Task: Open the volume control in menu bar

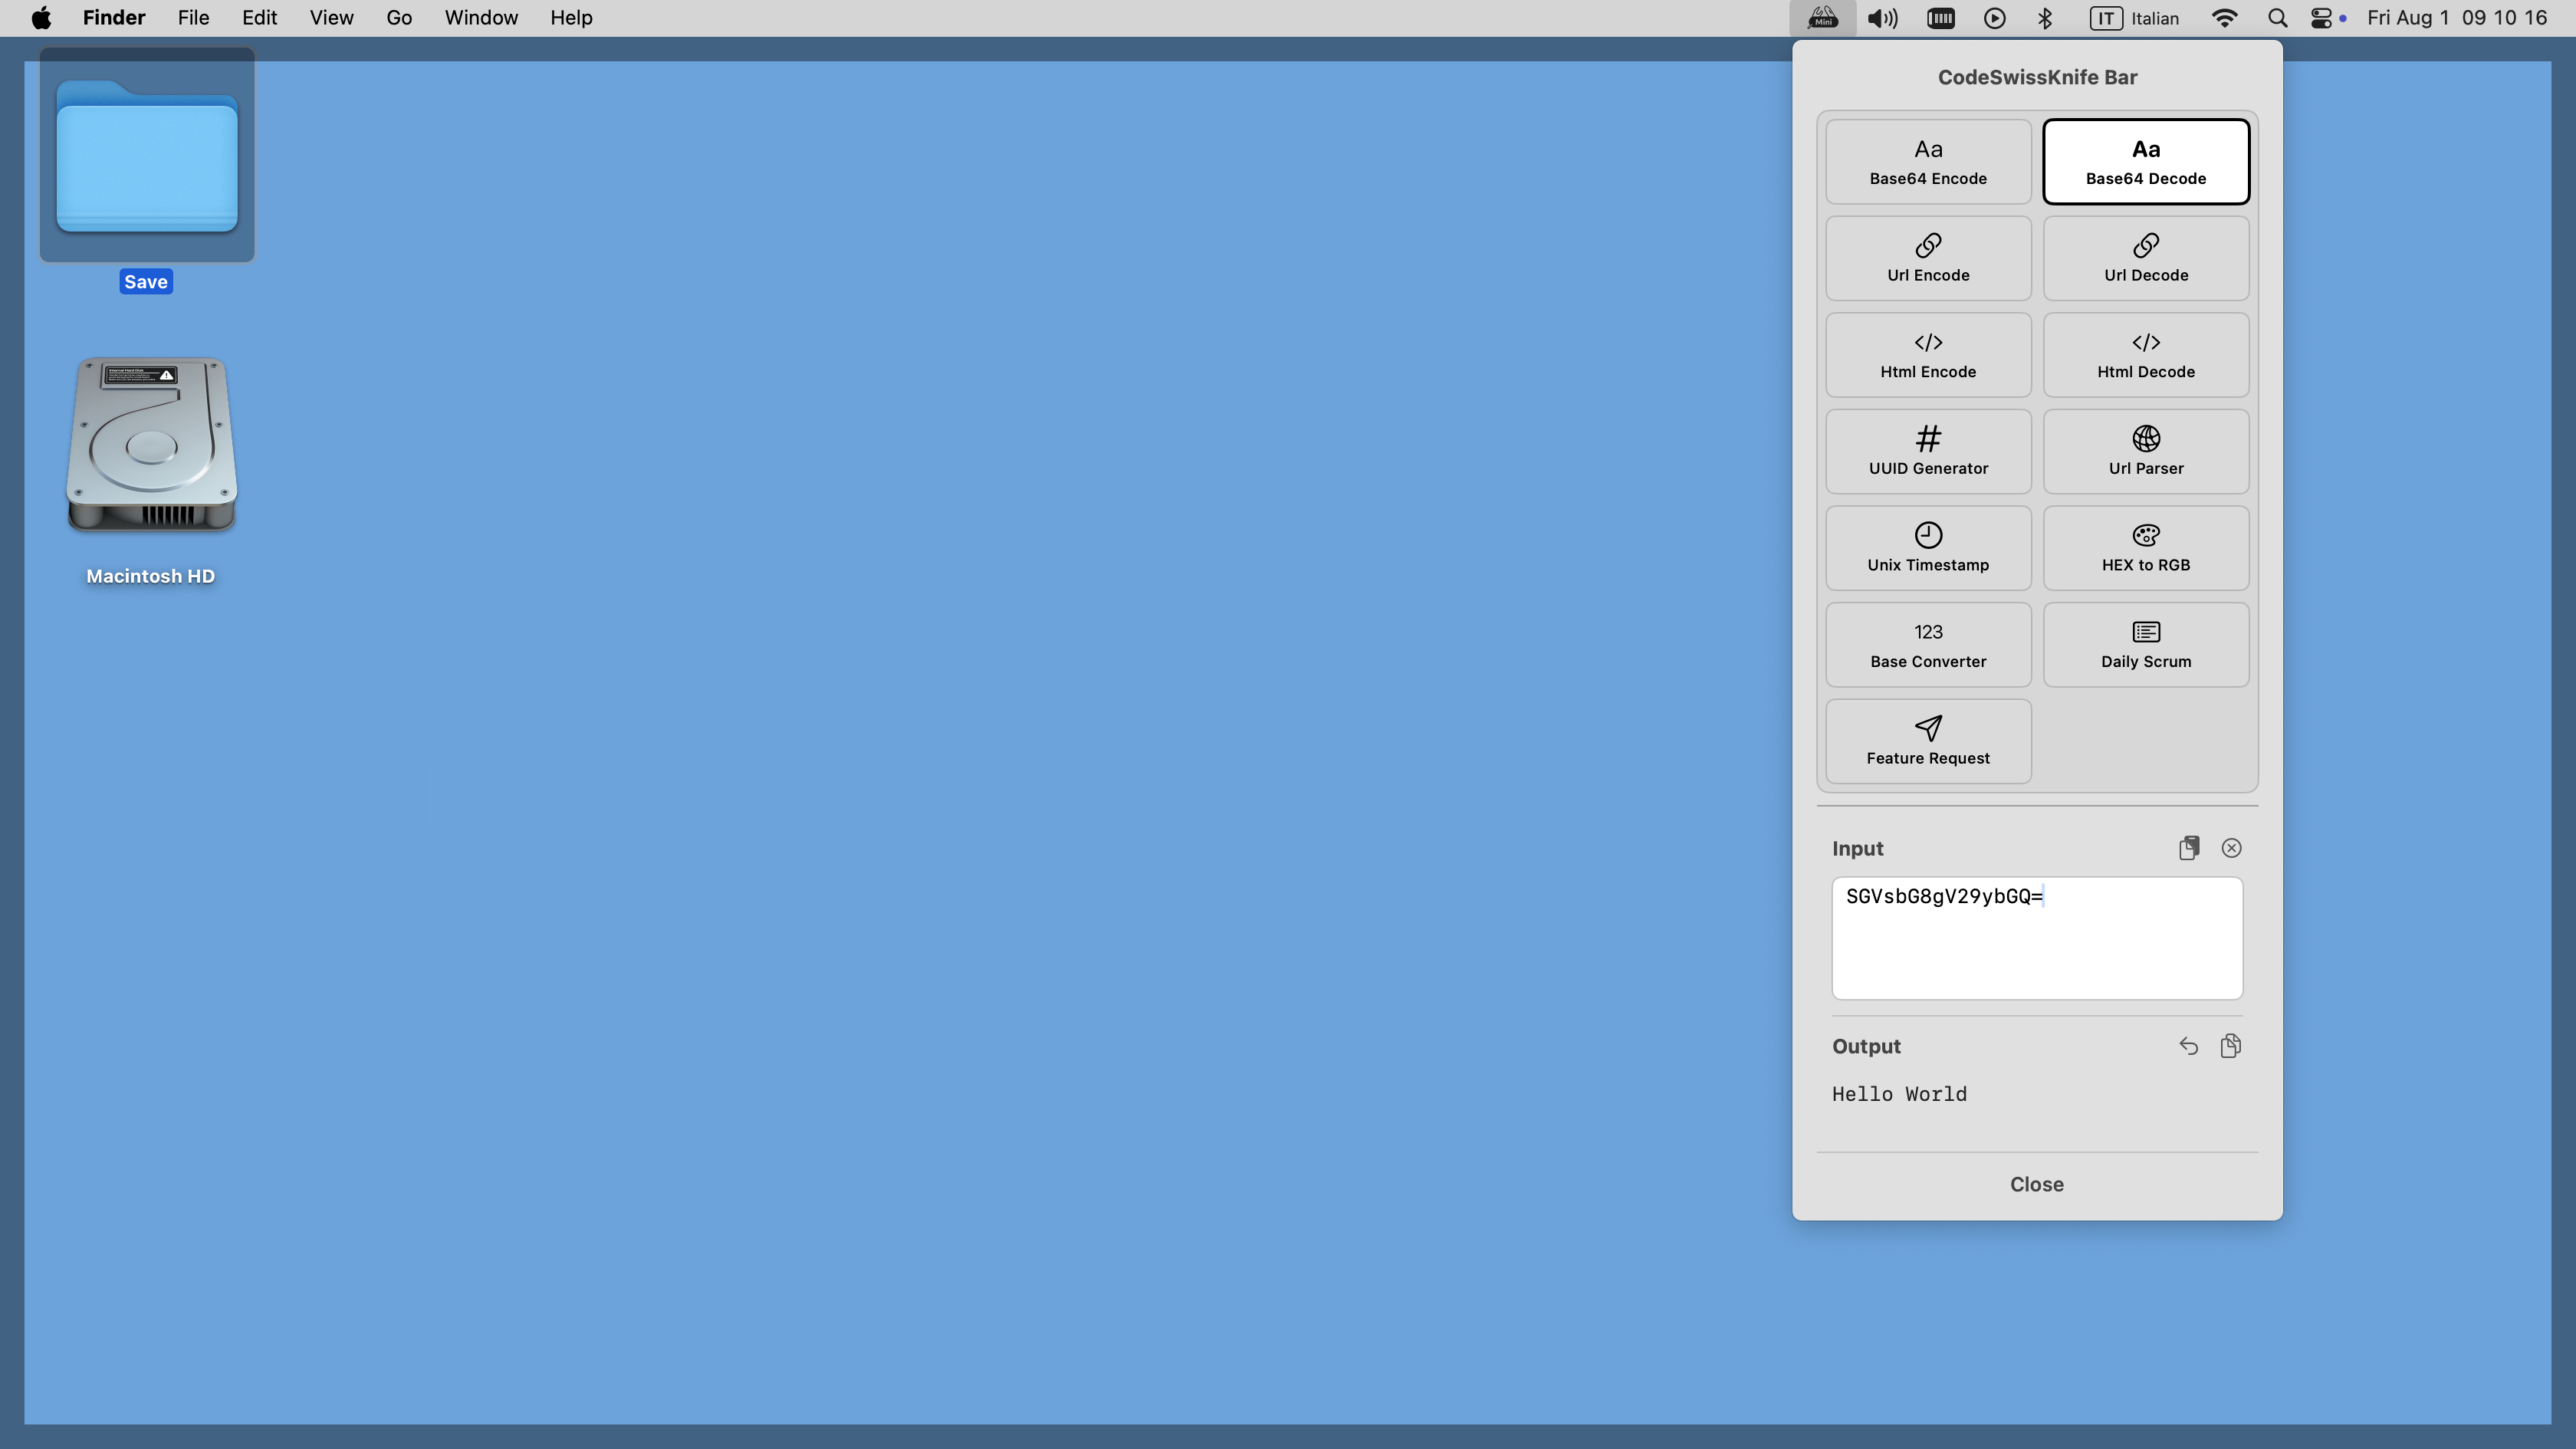Action: (x=1883, y=18)
